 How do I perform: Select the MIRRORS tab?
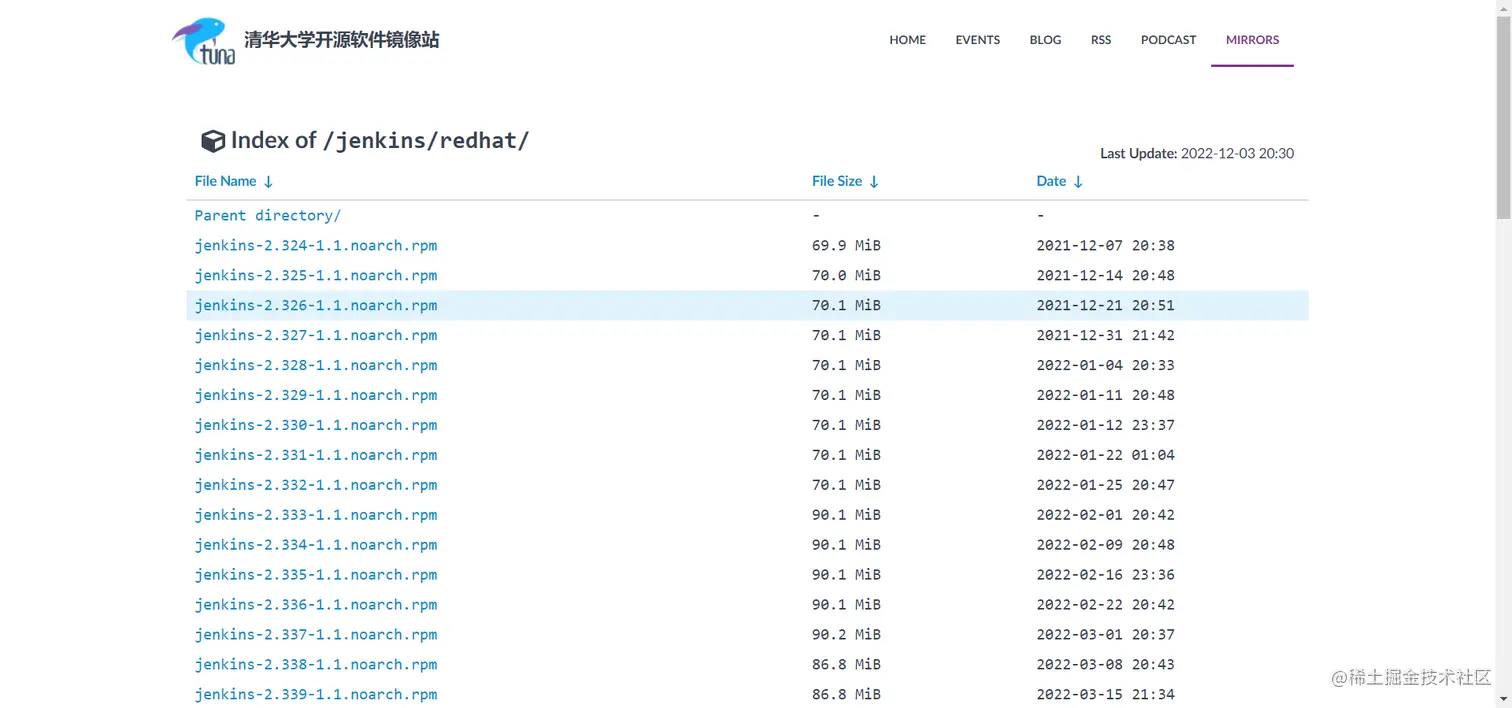[x=1253, y=40]
